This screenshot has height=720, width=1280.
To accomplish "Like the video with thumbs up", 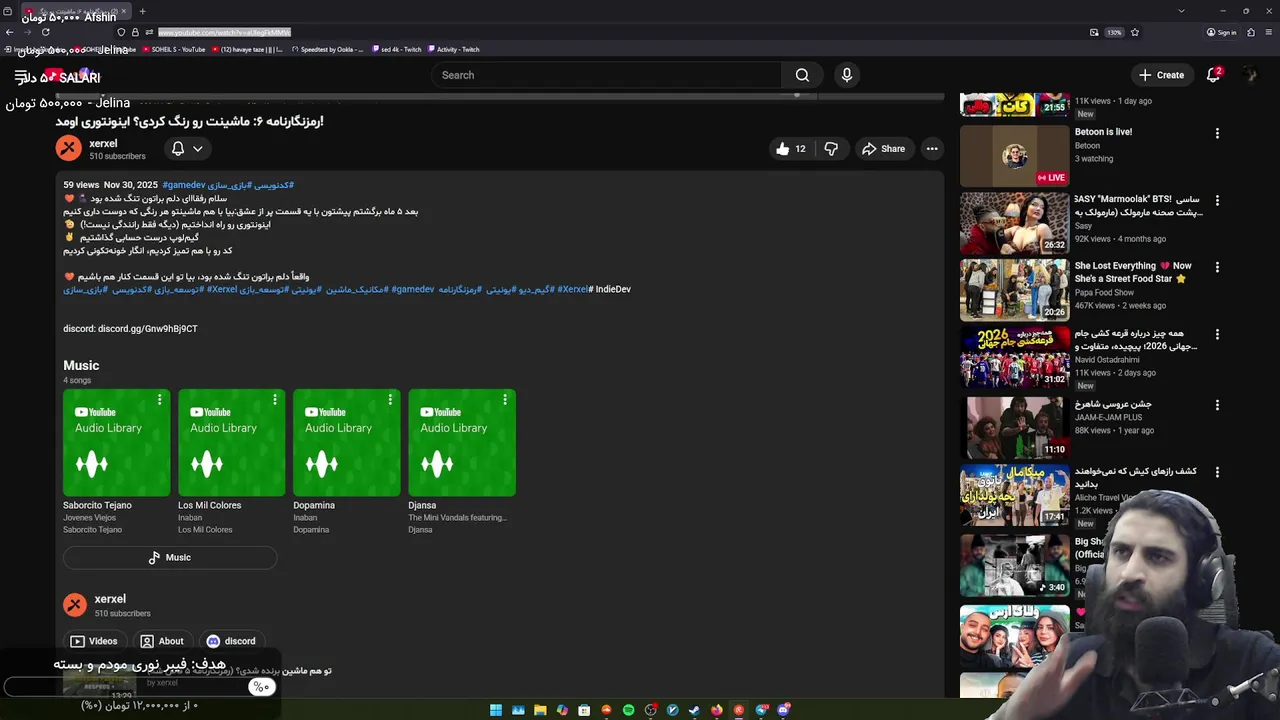I will point(790,149).
